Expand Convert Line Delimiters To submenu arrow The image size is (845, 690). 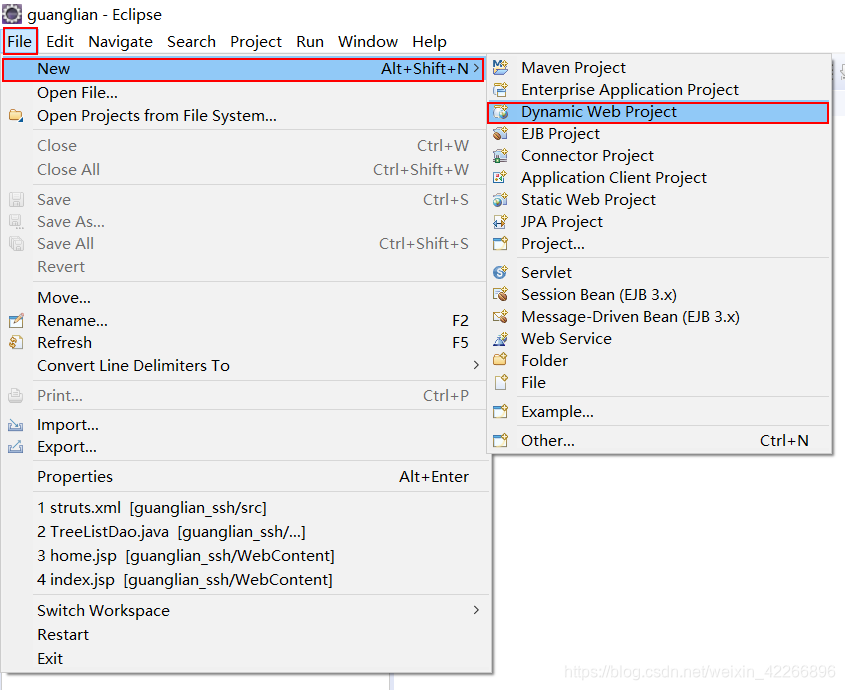pos(476,365)
